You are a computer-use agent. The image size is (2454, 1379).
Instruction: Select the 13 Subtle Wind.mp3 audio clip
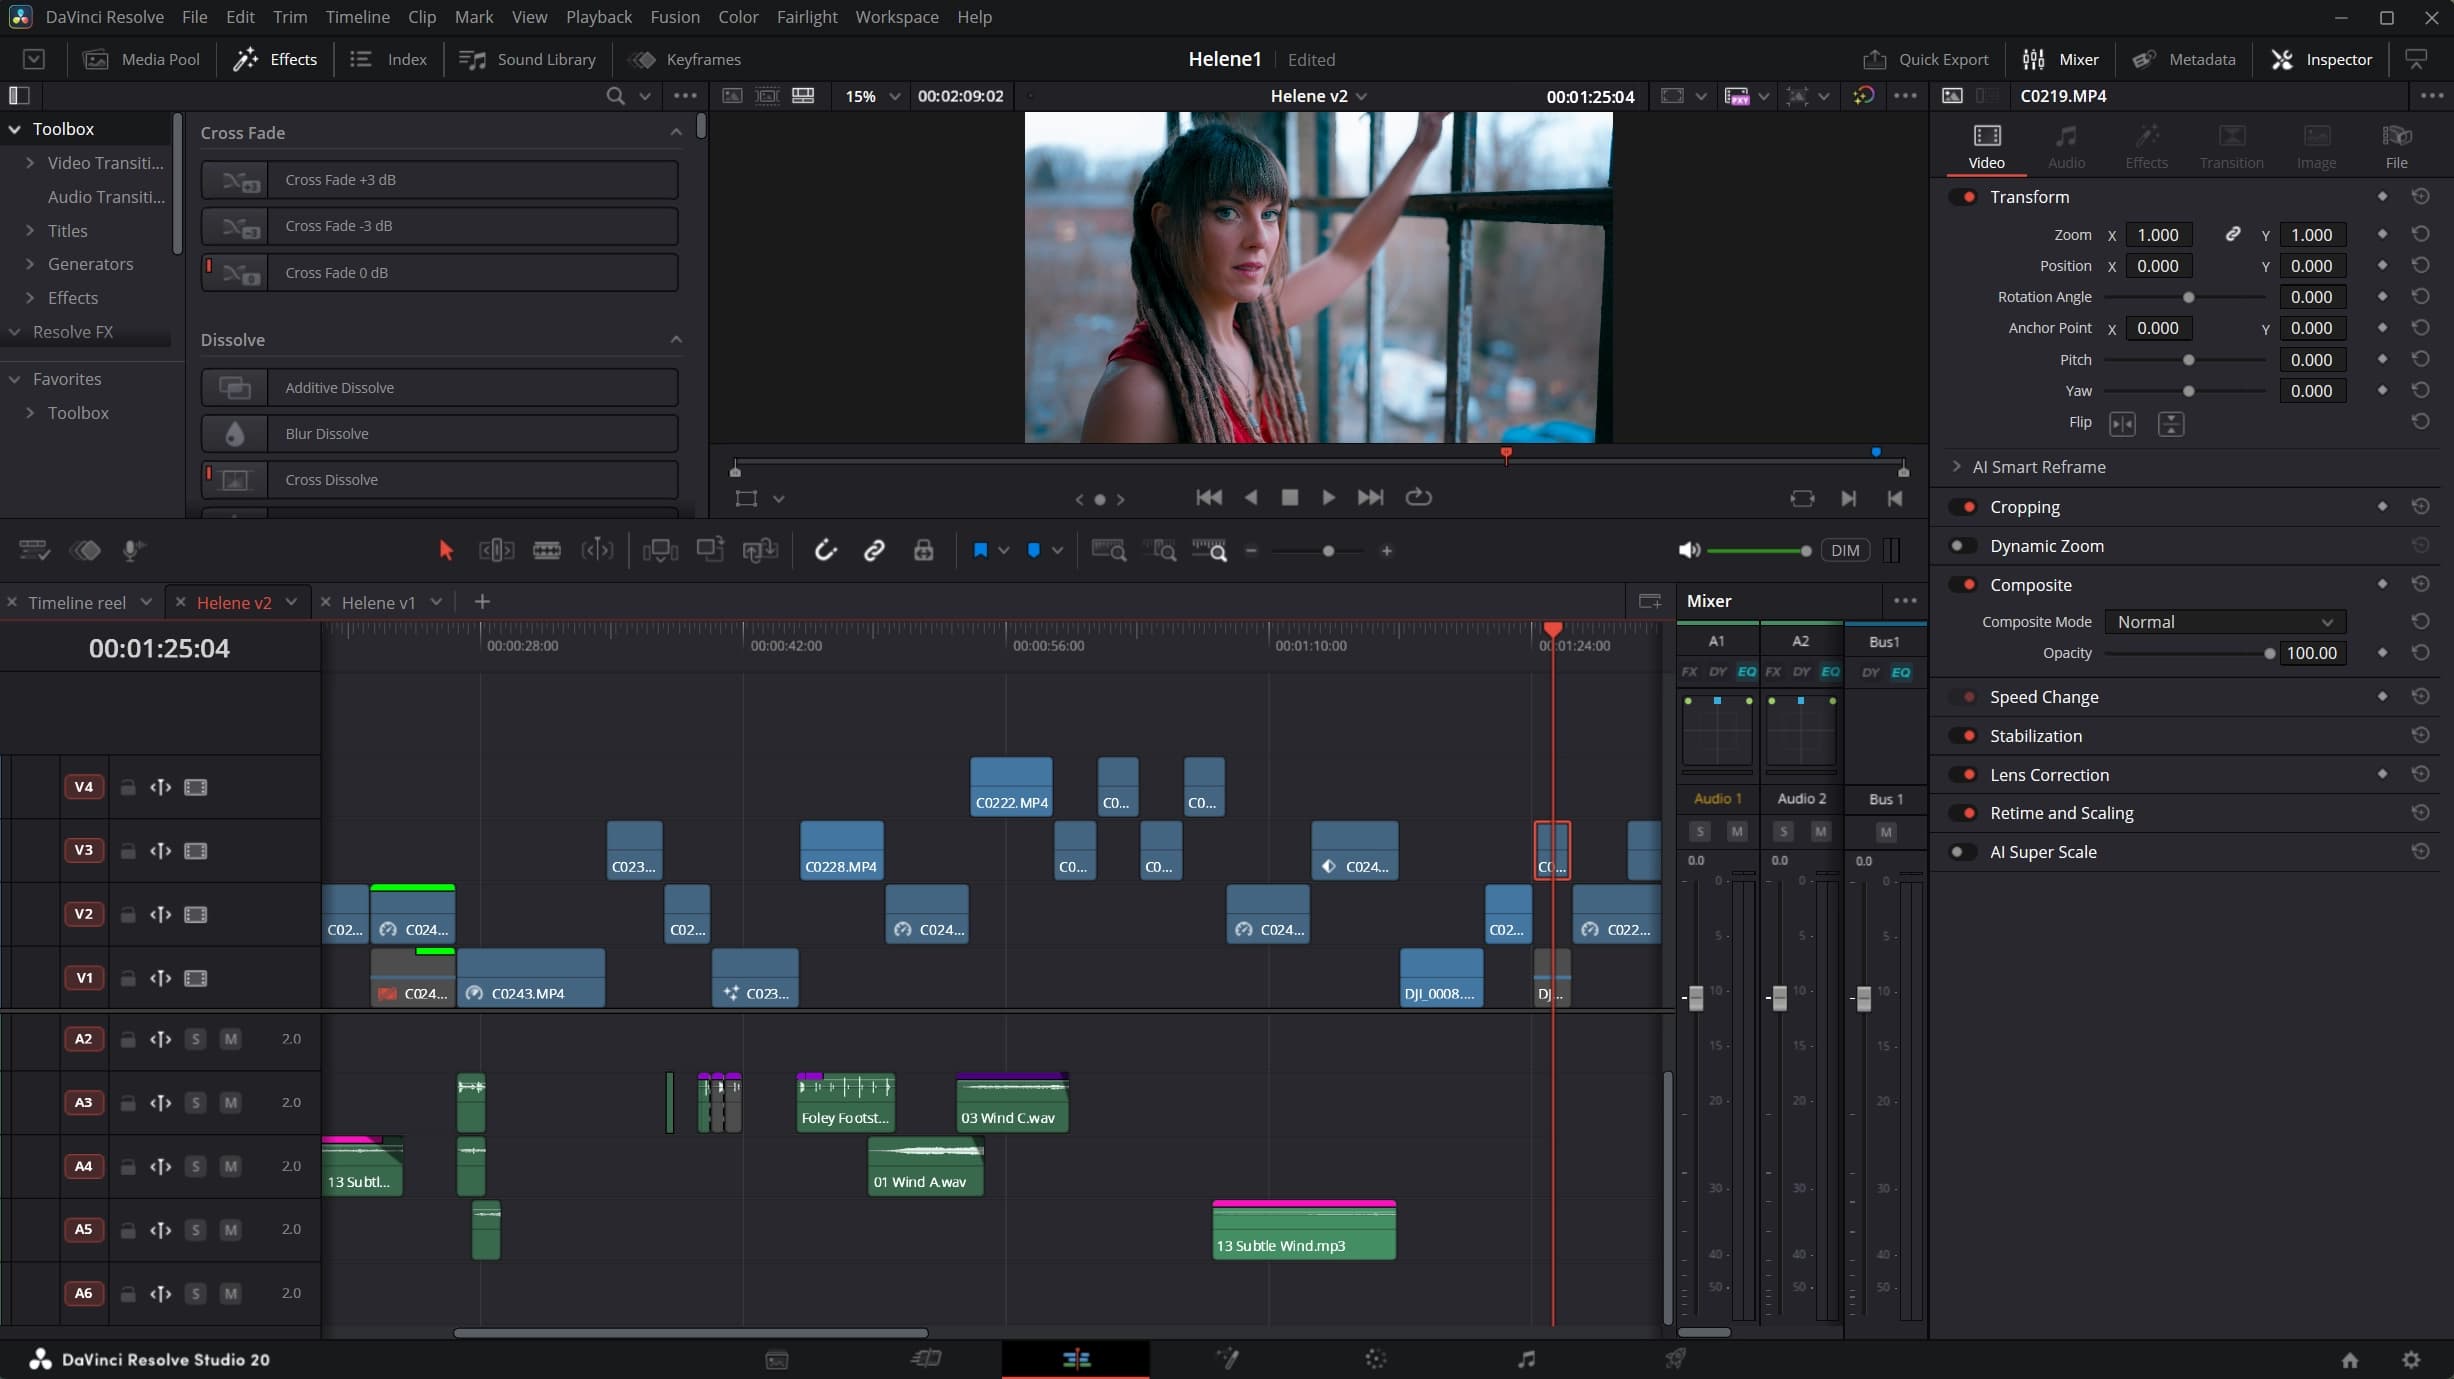[x=1303, y=1229]
